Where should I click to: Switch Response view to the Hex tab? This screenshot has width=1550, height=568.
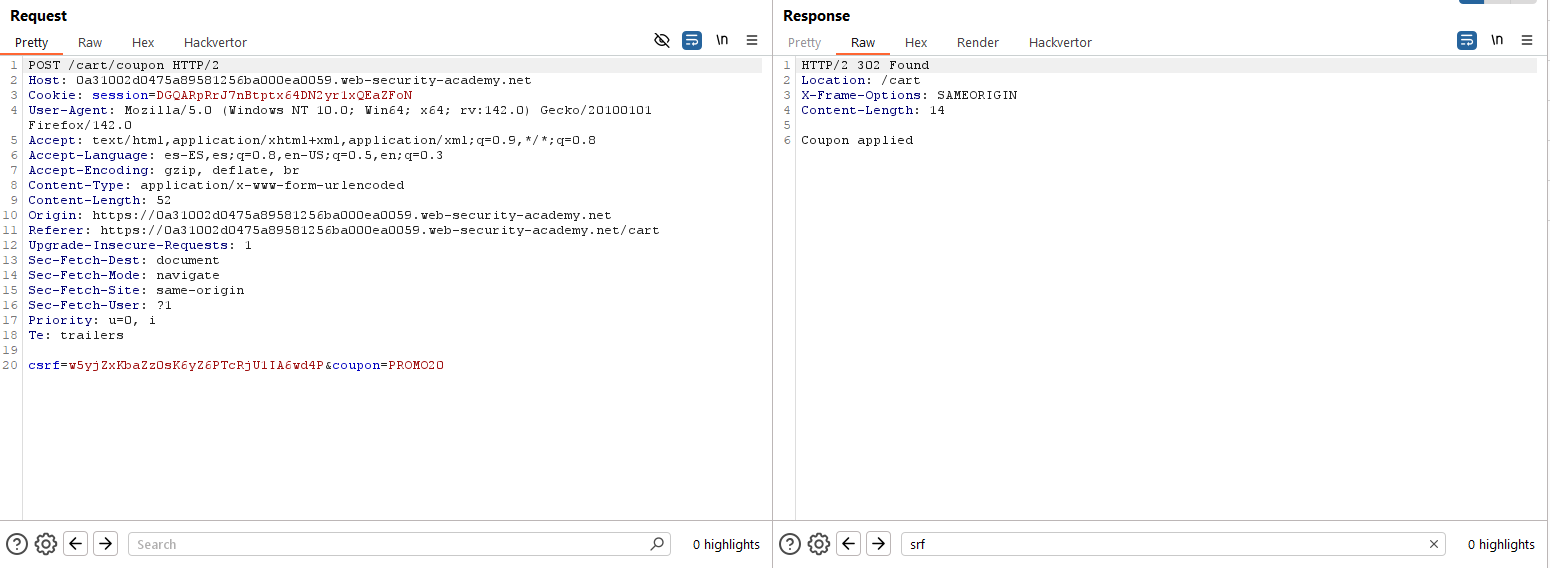(x=916, y=42)
